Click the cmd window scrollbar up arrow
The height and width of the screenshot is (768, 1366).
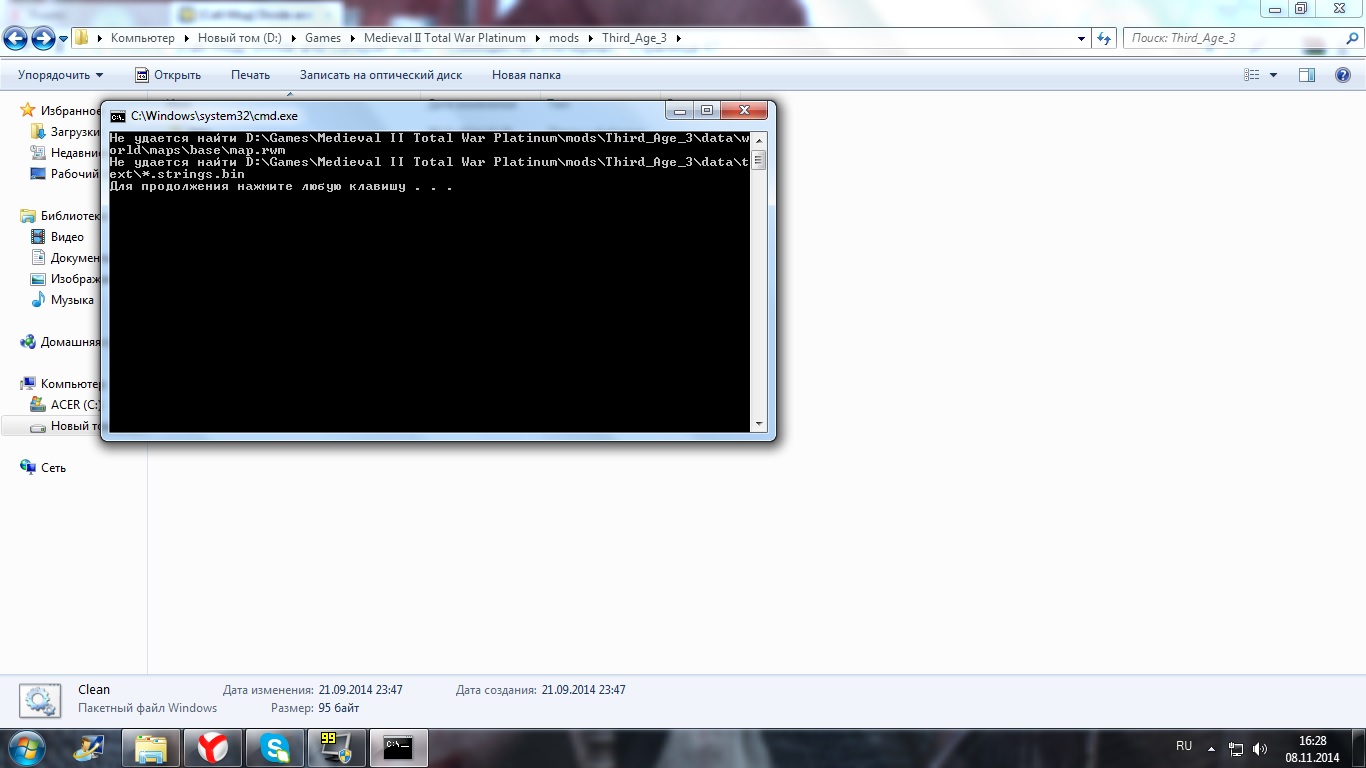pyautogui.click(x=759, y=140)
